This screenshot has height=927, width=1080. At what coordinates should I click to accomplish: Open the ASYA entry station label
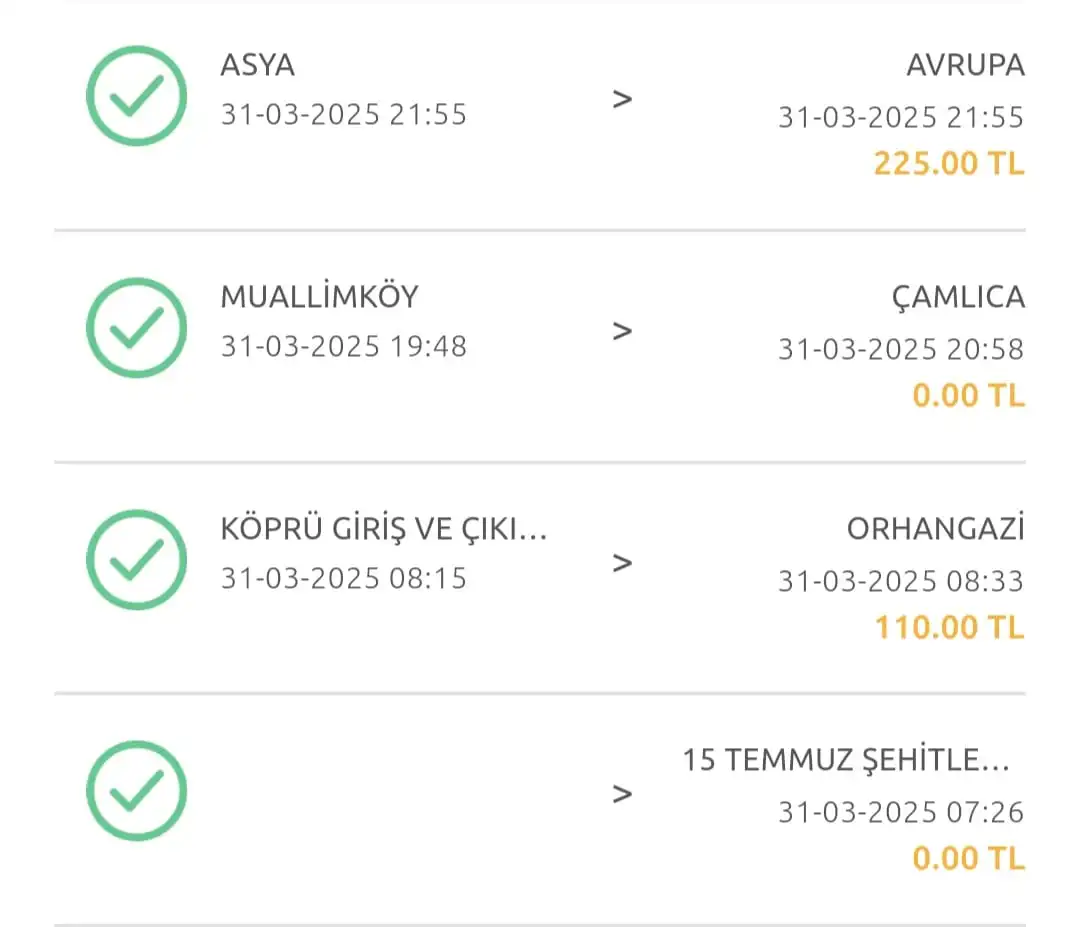(258, 65)
